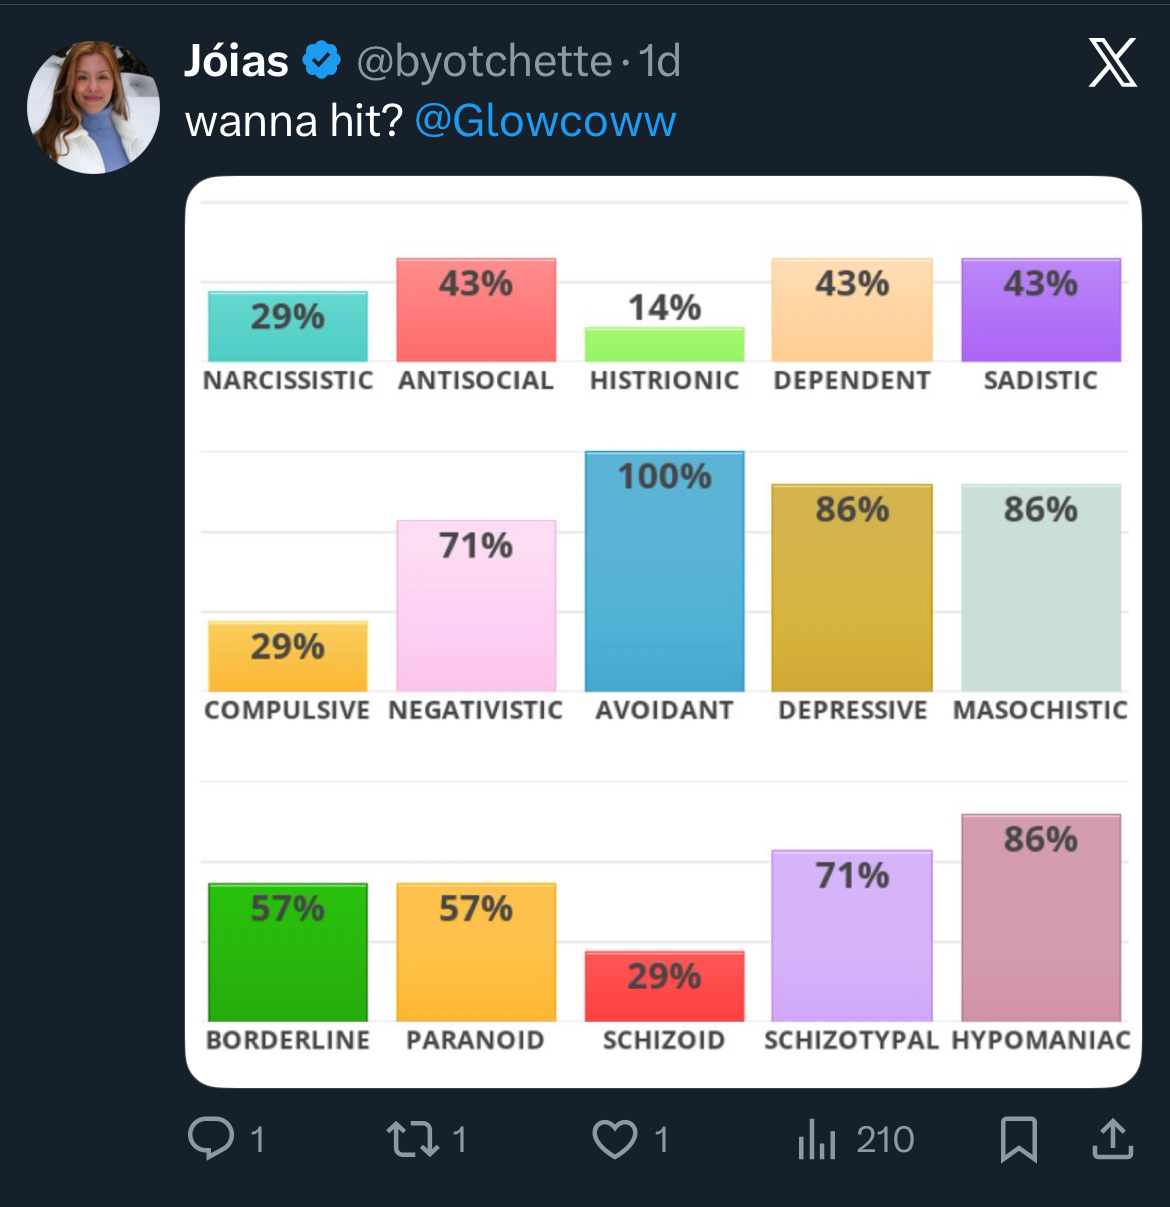Click the NARCISSISTIC chart label
Viewport: 1170px width, 1207px height.
(x=288, y=380)
